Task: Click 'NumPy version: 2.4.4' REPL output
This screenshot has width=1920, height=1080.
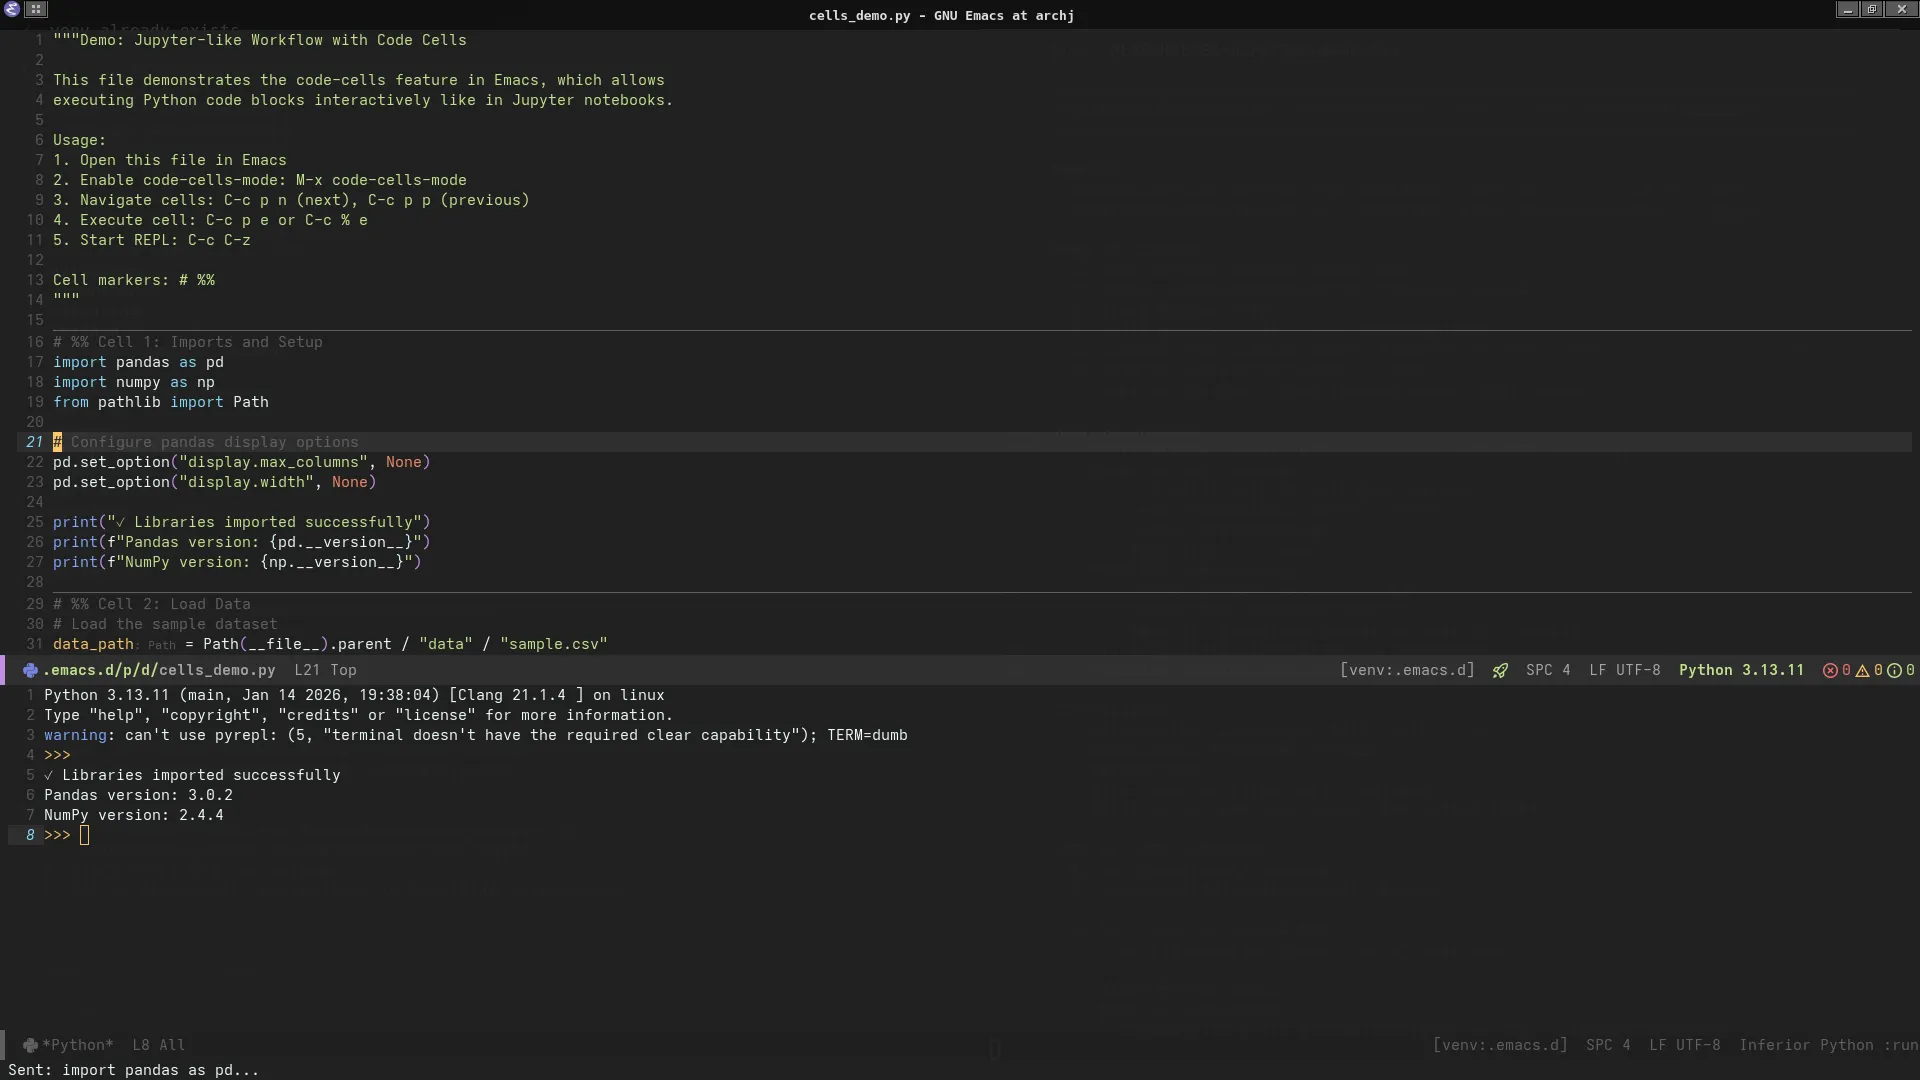Action: click(x=134, y=815)
